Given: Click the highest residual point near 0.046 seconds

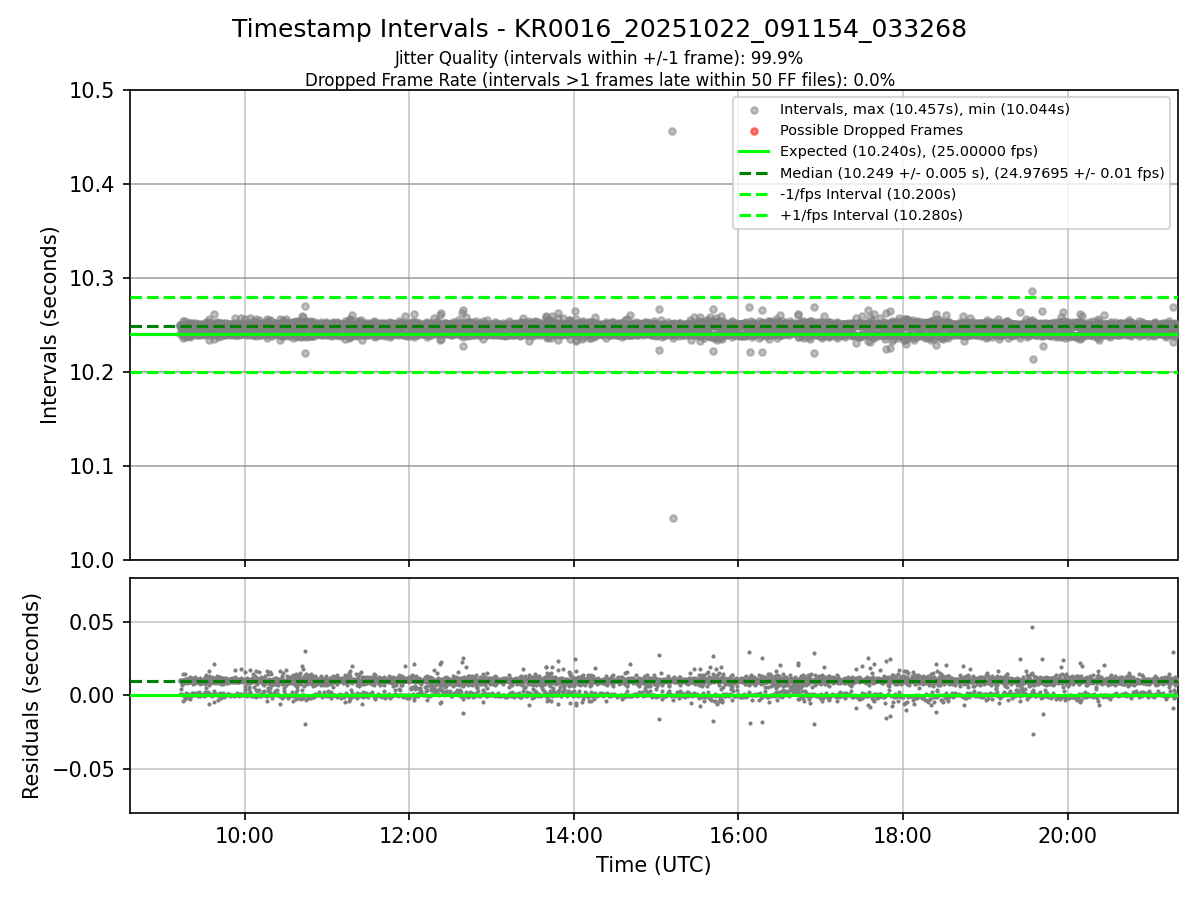Looking at the screenshot, I should point(1033,627).
